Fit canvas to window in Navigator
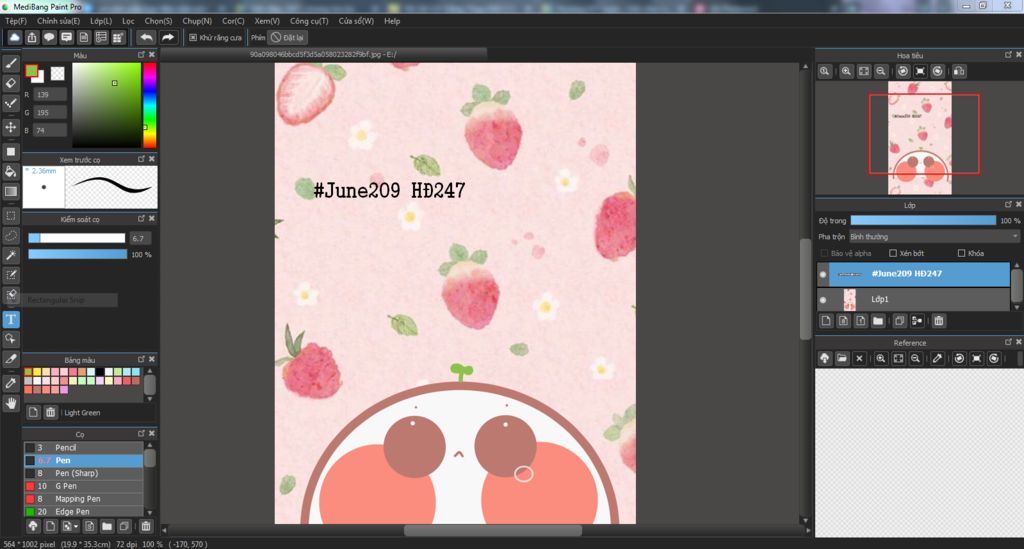The width and height of the screenshot is (1024, 549). [x=863, y=71]
